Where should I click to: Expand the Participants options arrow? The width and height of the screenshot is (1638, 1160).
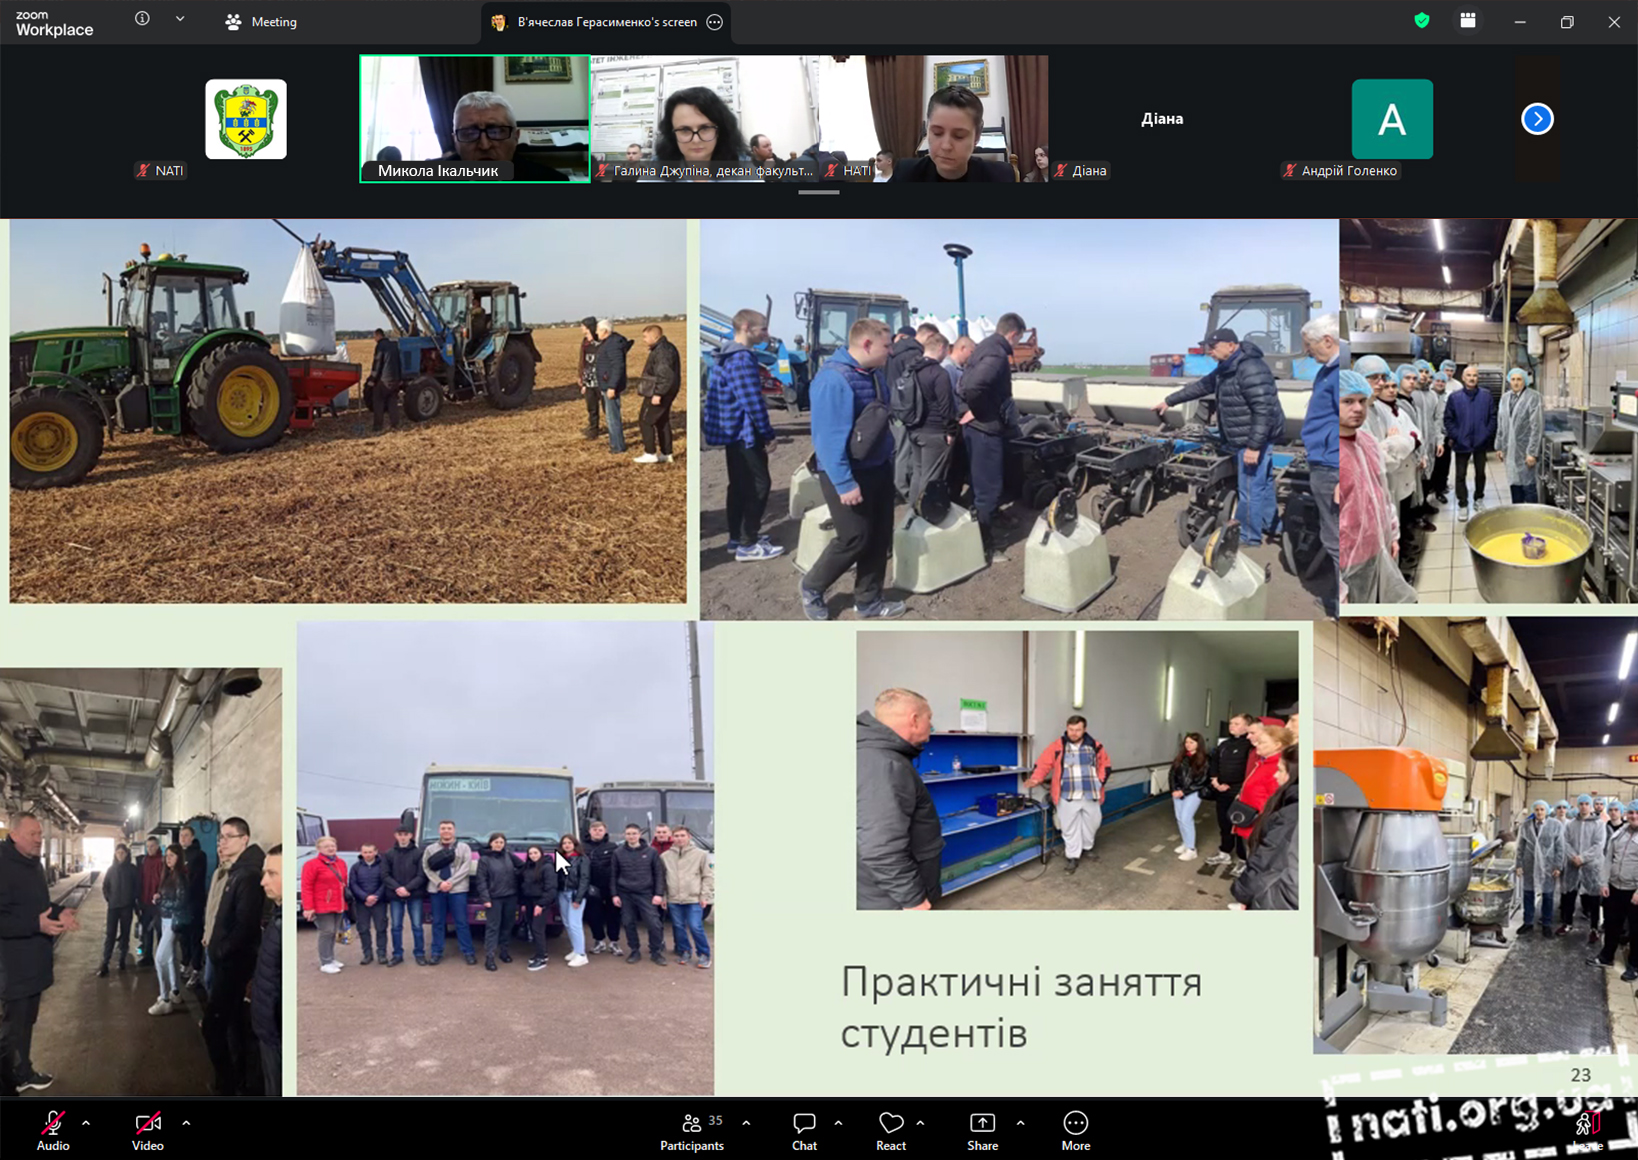[x=746, y=1123]
